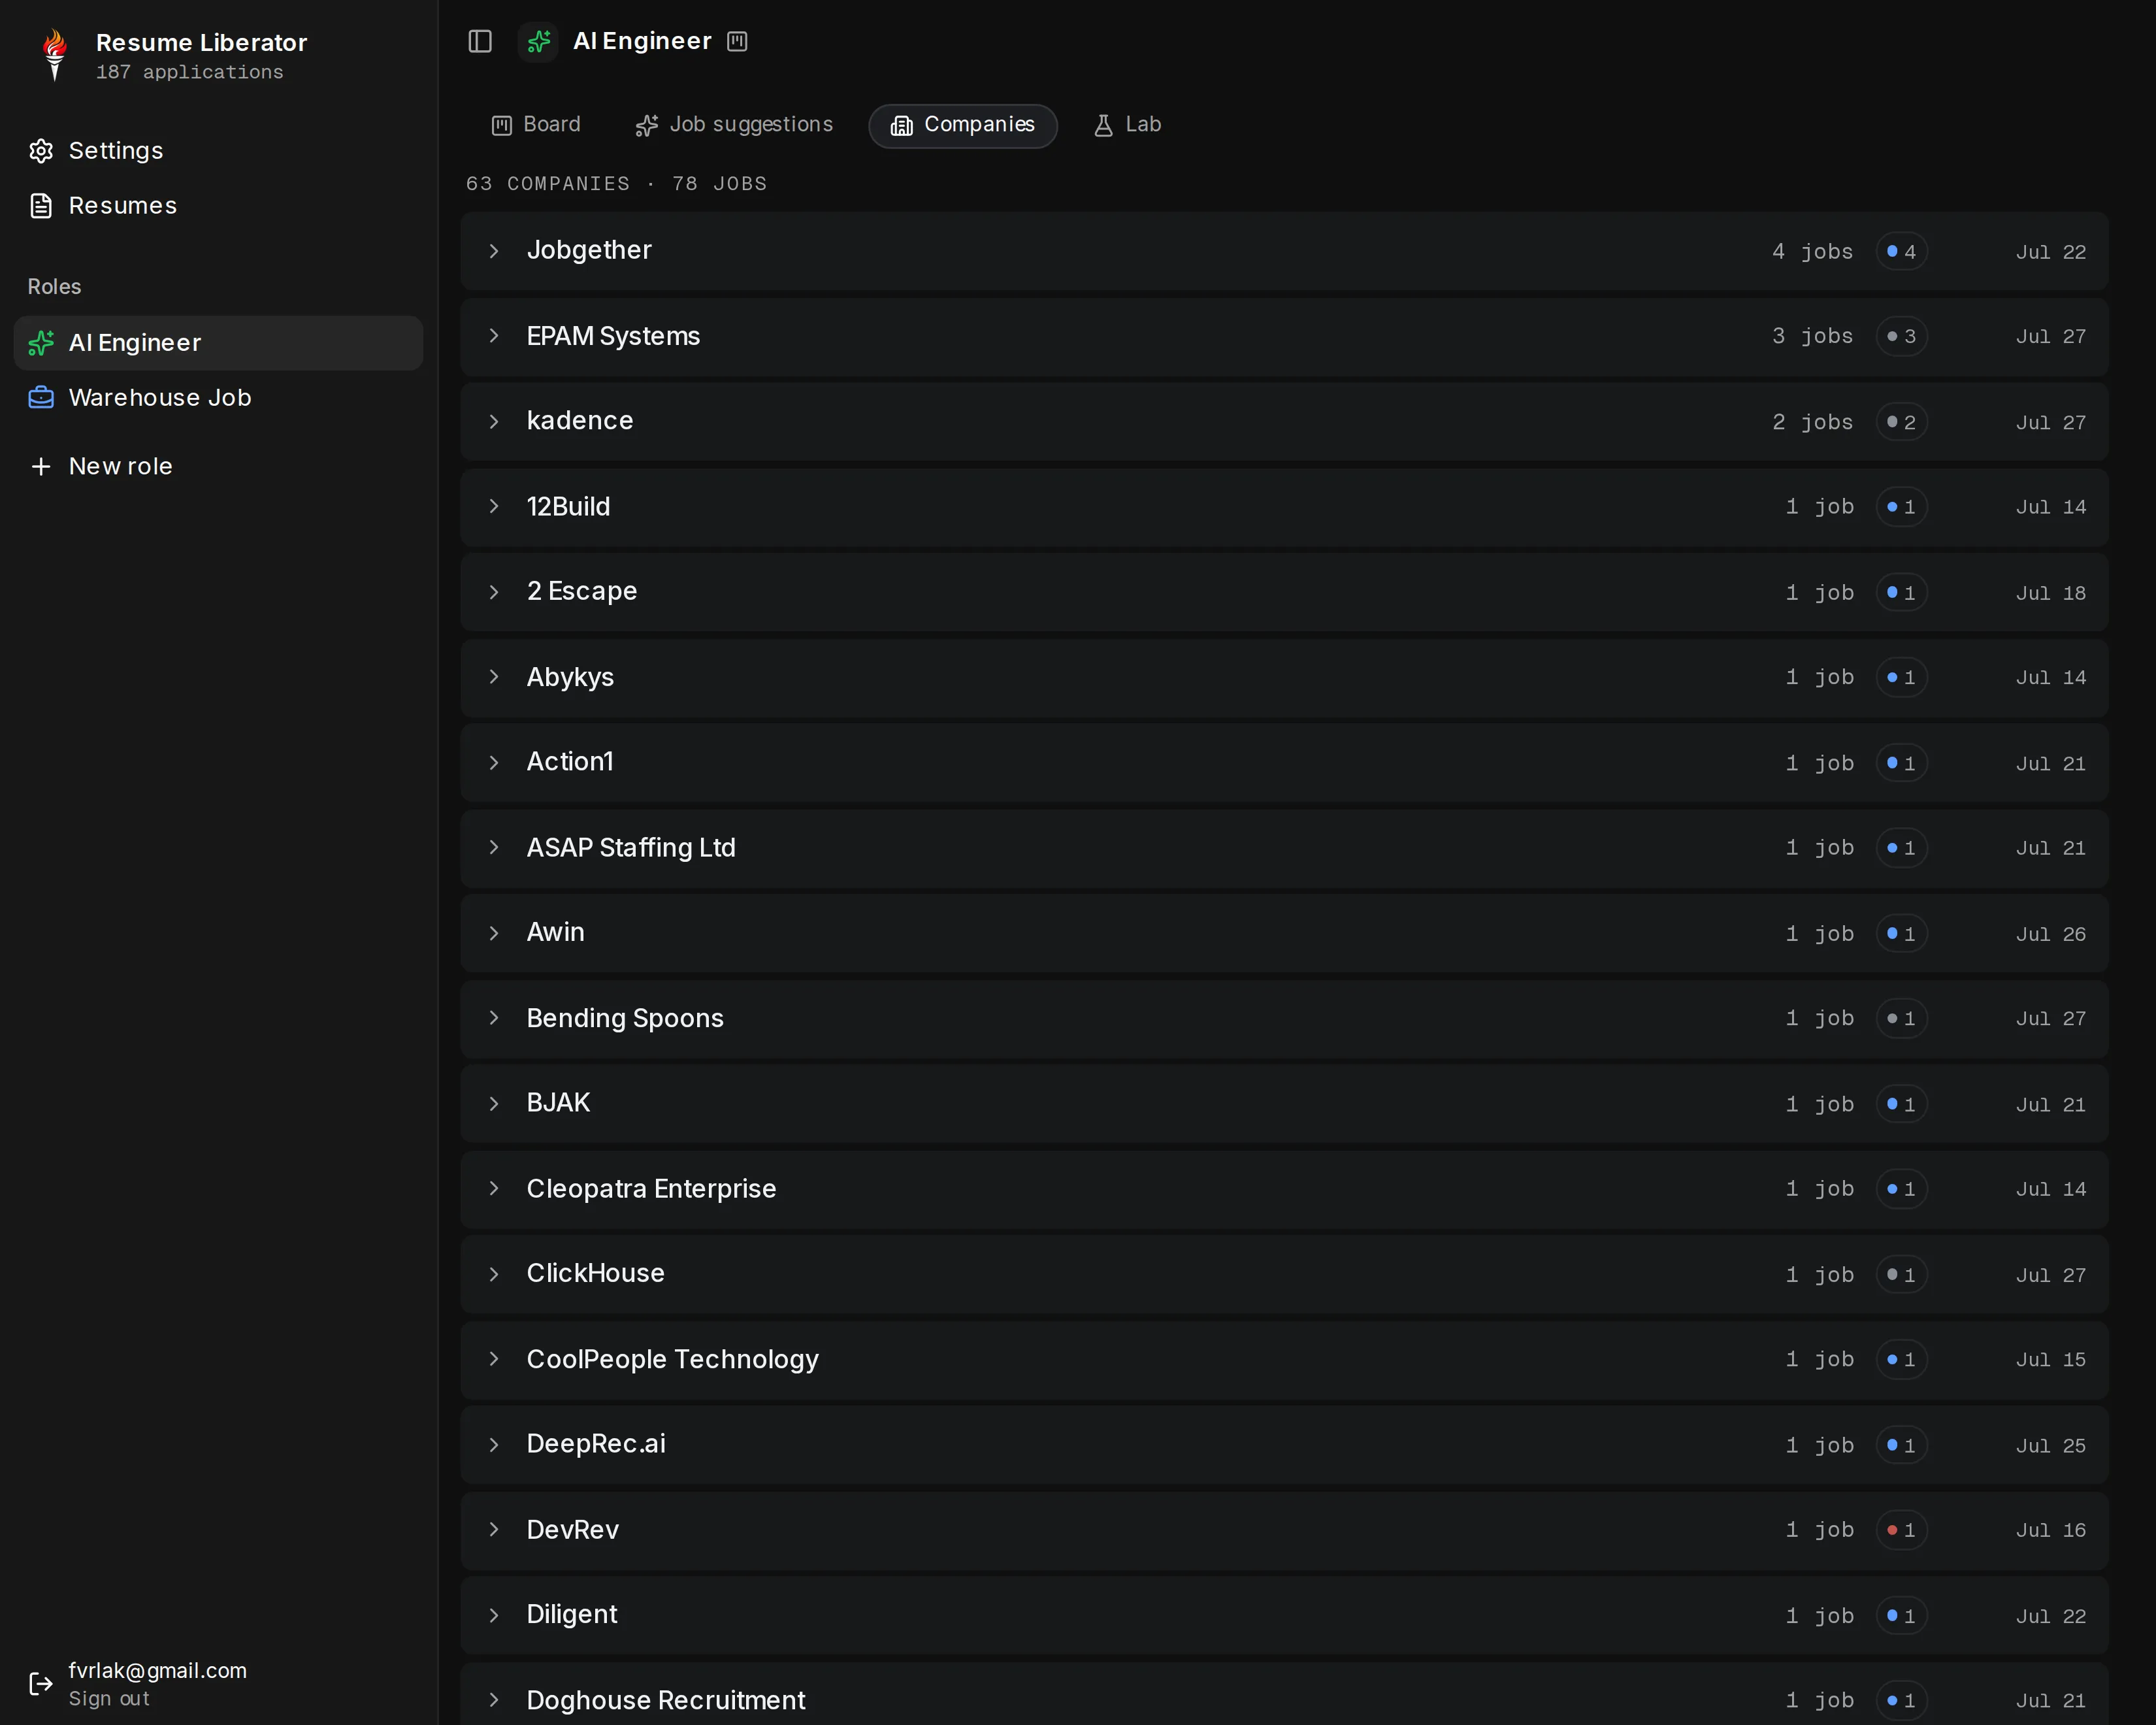Expand the ASAP Staffing Ltd chevron

click(494, 848)
